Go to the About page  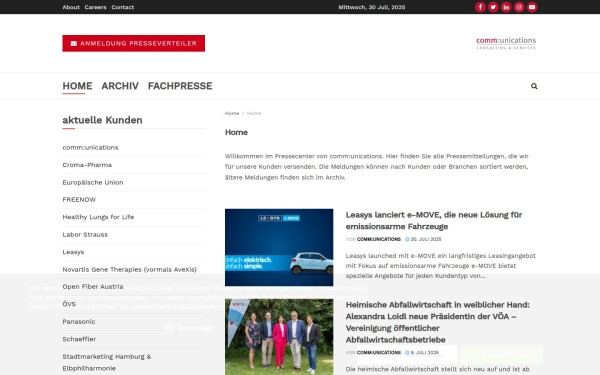click(x=71, y=7)
